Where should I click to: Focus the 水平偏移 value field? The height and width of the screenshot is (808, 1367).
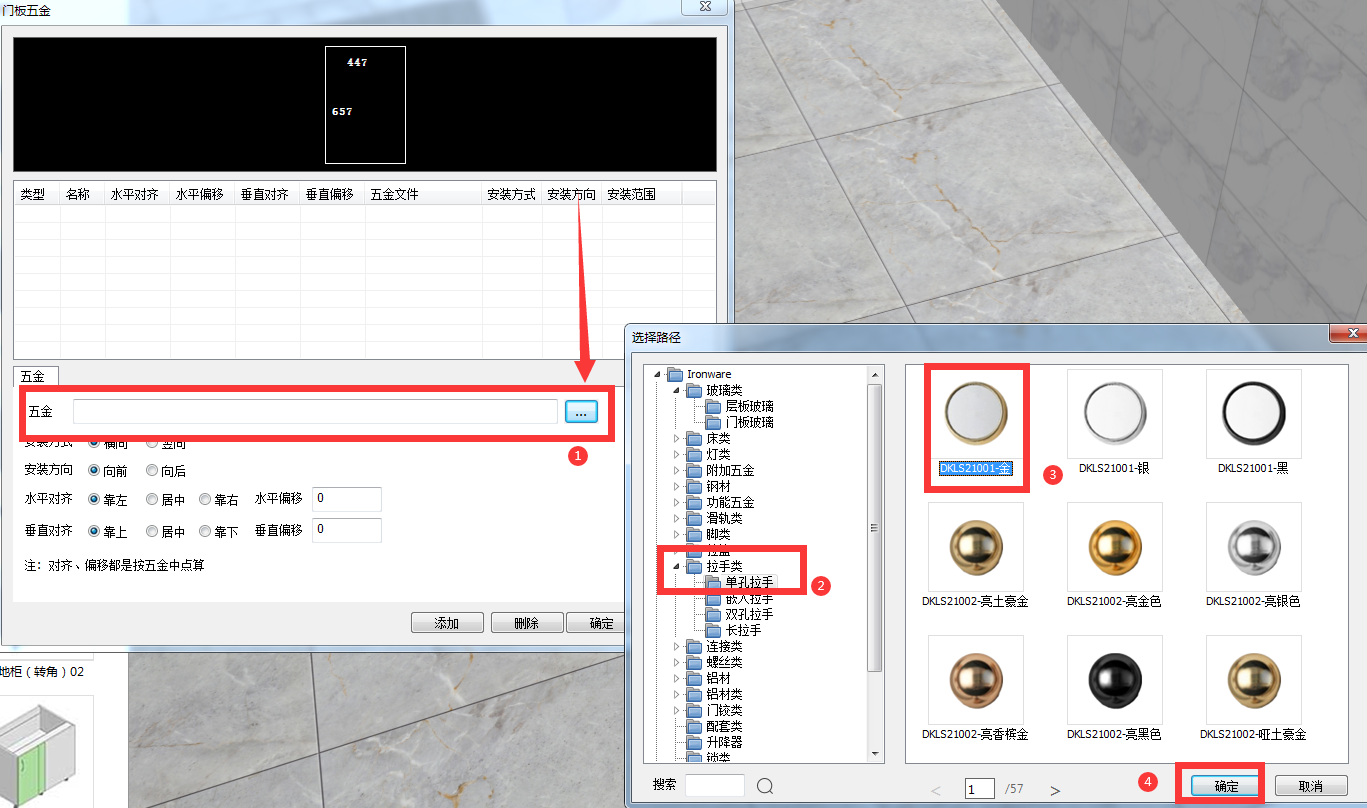pyautogui.click(x=347, y=499)
